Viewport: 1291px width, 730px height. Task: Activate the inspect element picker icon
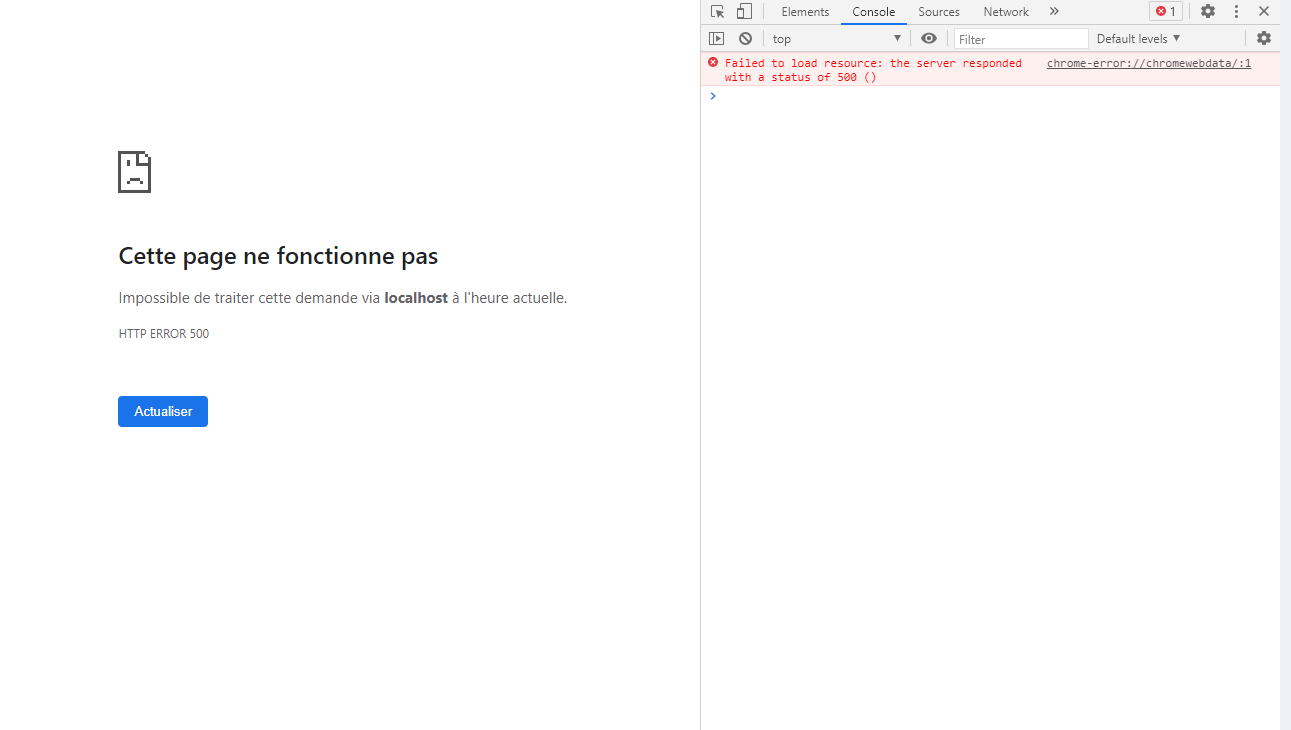tap(717, 12)
